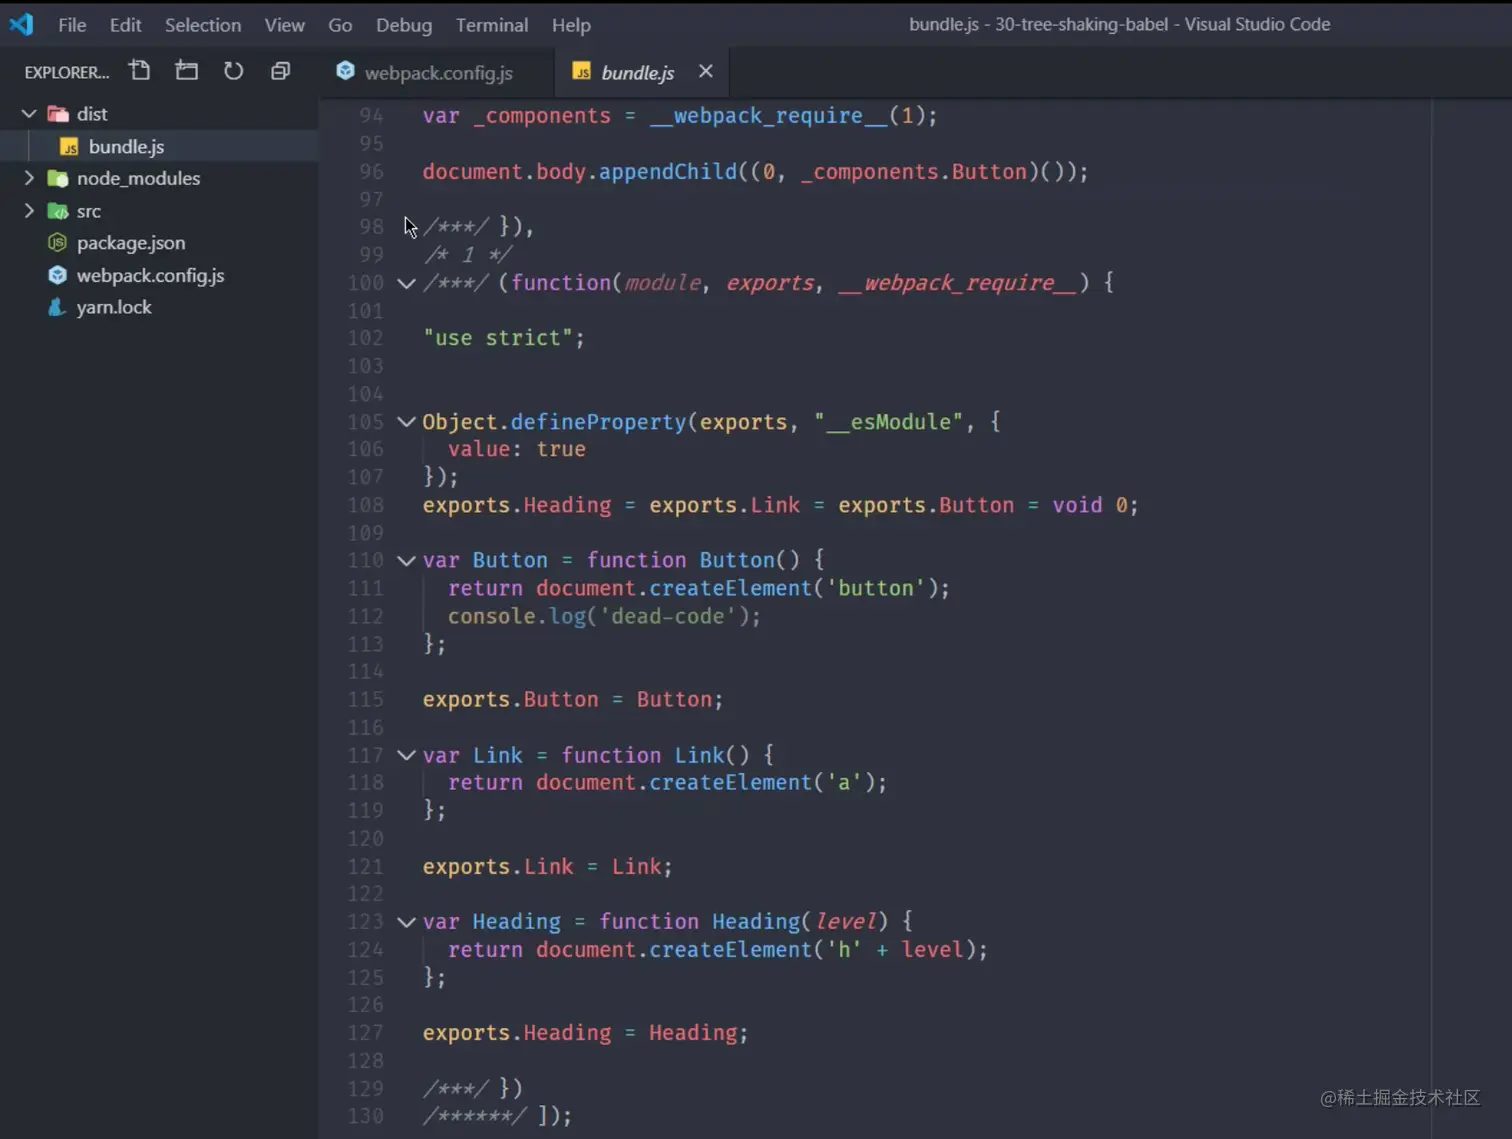Open the Terminal menu
The height and width of the screenshot is (1139, 1512).
pyautogui.click(x=492, y=25)
